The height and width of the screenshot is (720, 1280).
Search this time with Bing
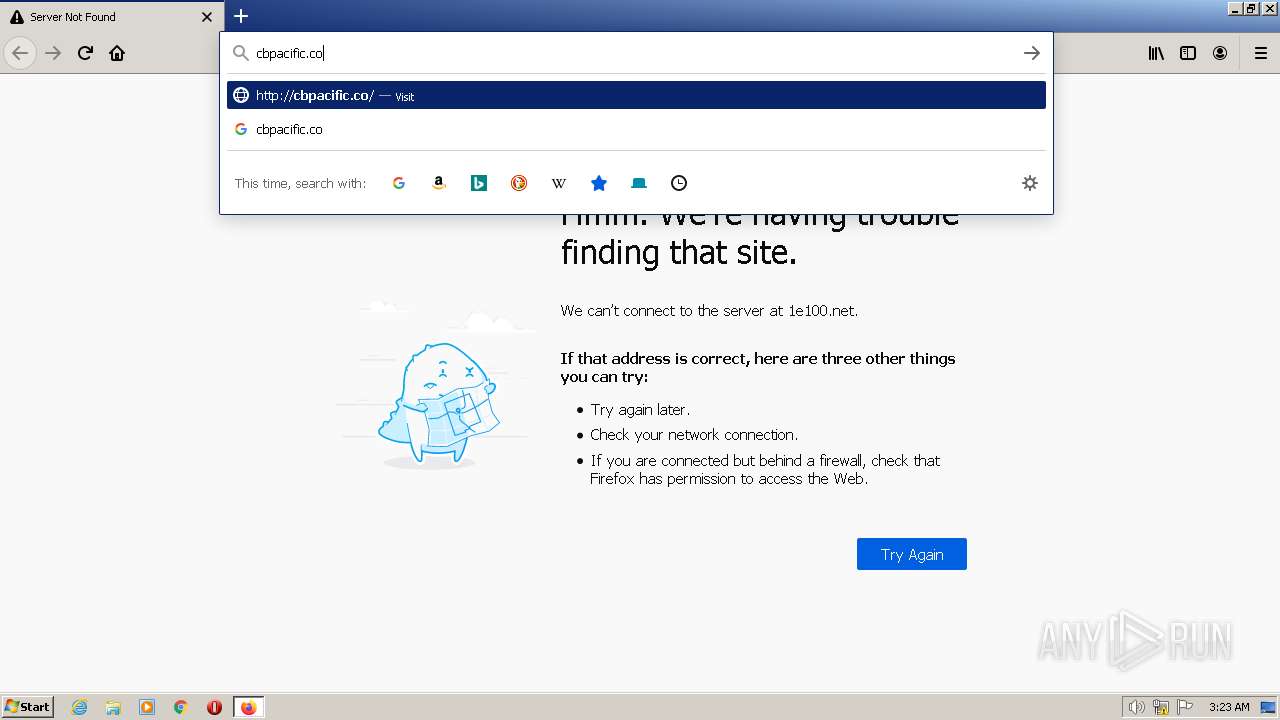point(479,183)
